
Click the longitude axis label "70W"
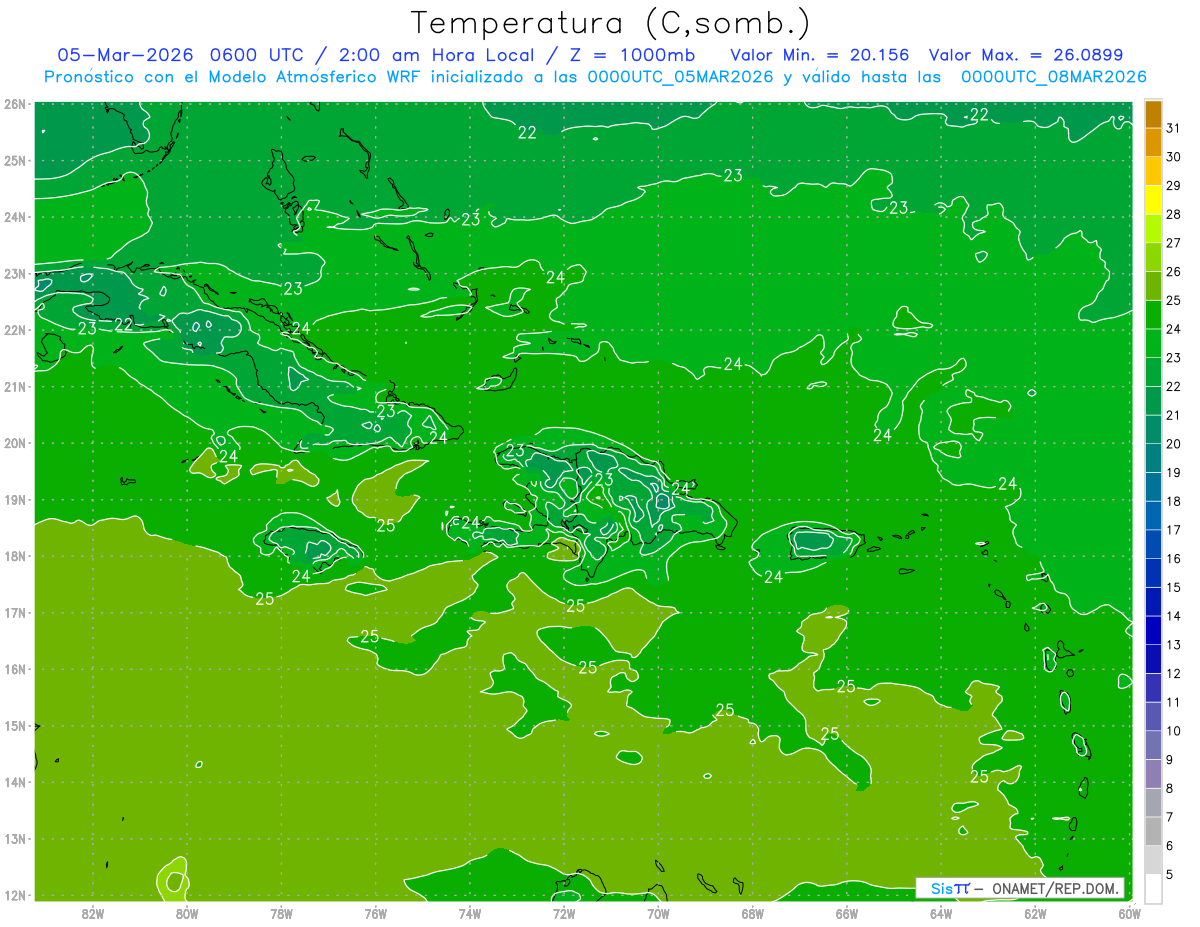[658, 912]
